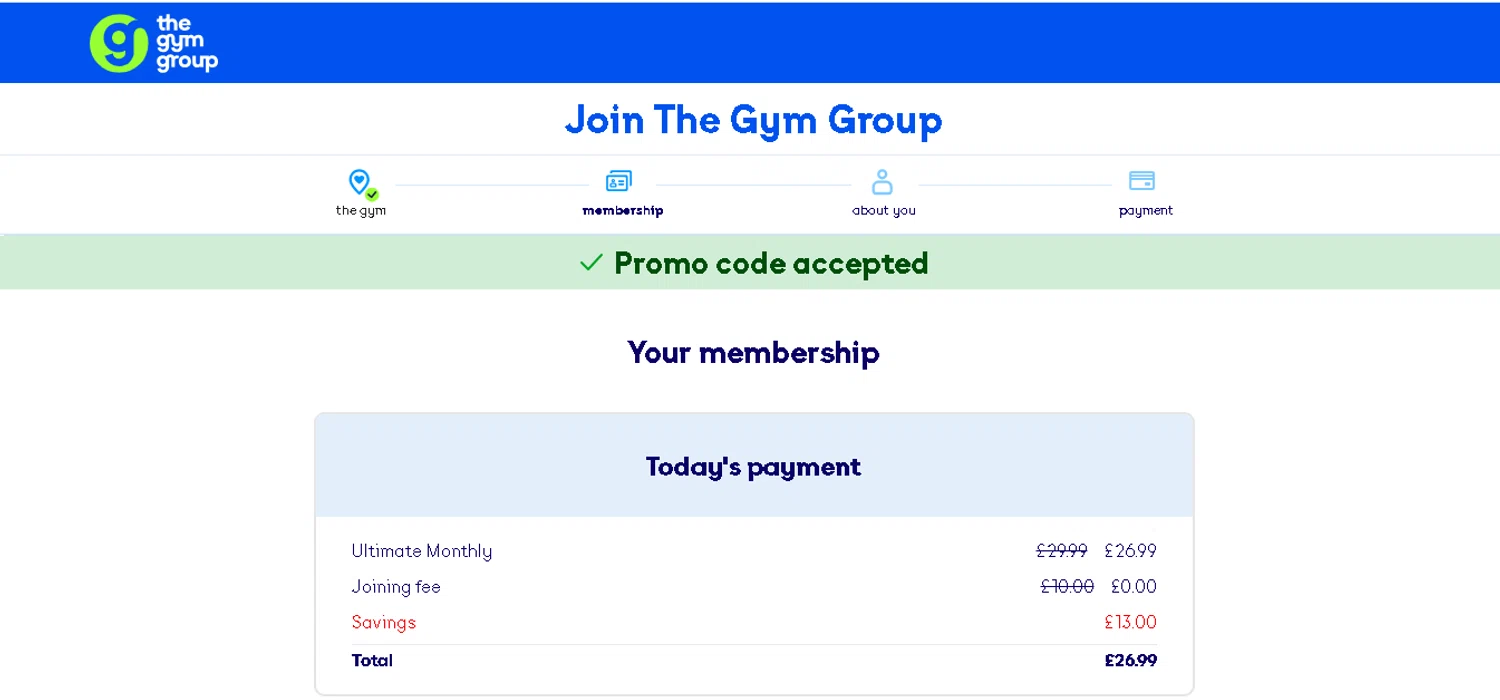
Task: Jump to the 'about you' step label
Action: pos(884,211)
